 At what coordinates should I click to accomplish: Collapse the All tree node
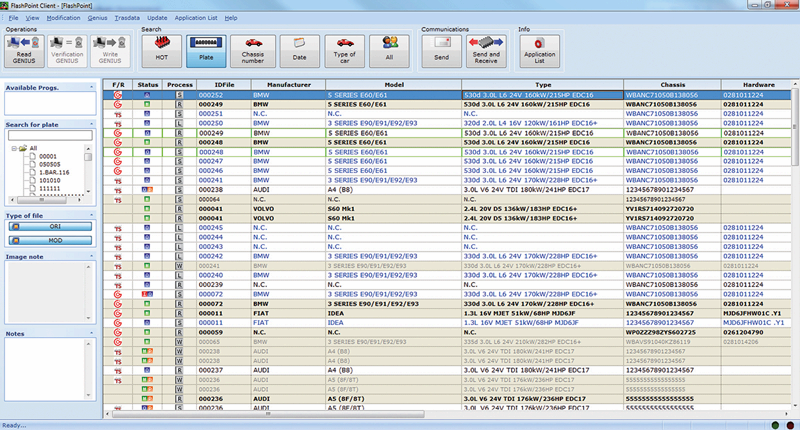tap(14, 148)
